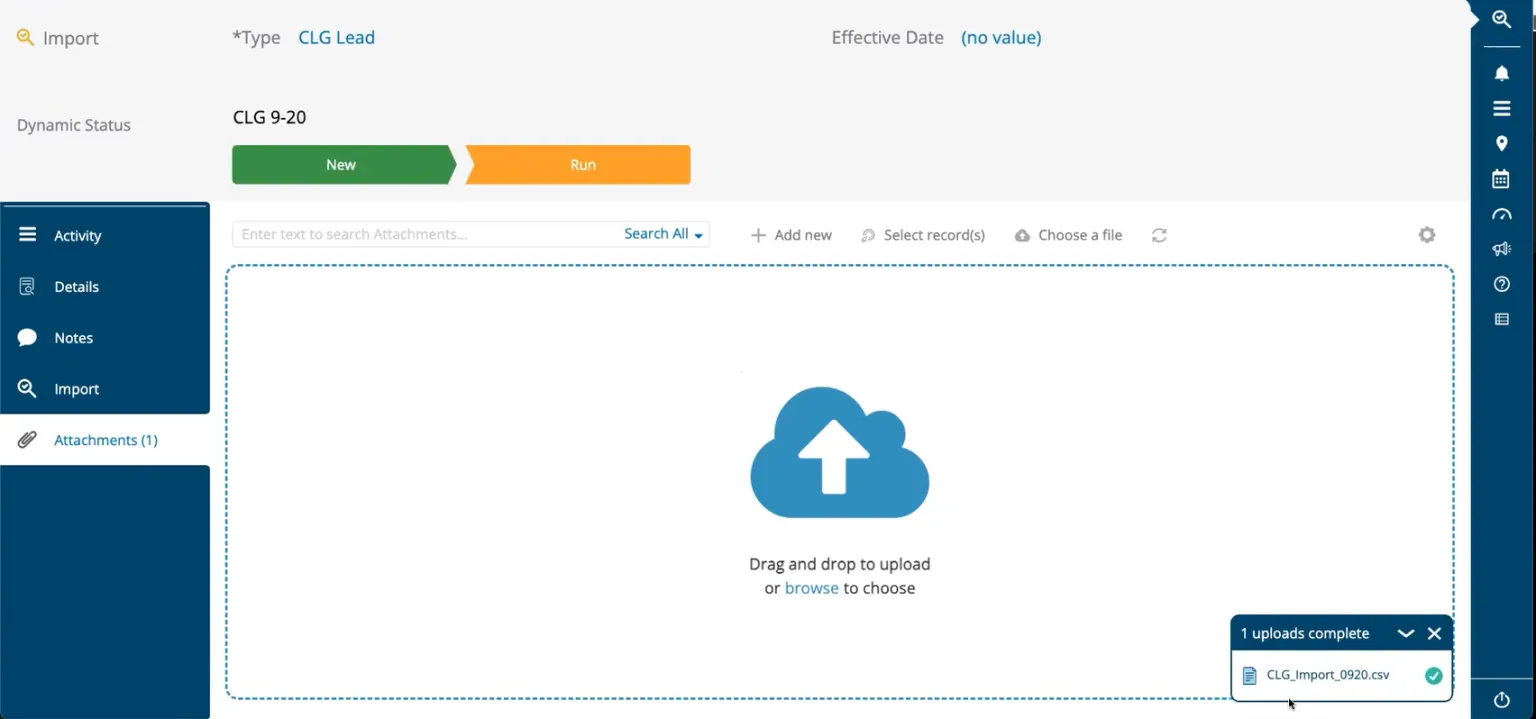1536x719 pixels.
Task: Switch to the Details tab
Action: (76, 287)
